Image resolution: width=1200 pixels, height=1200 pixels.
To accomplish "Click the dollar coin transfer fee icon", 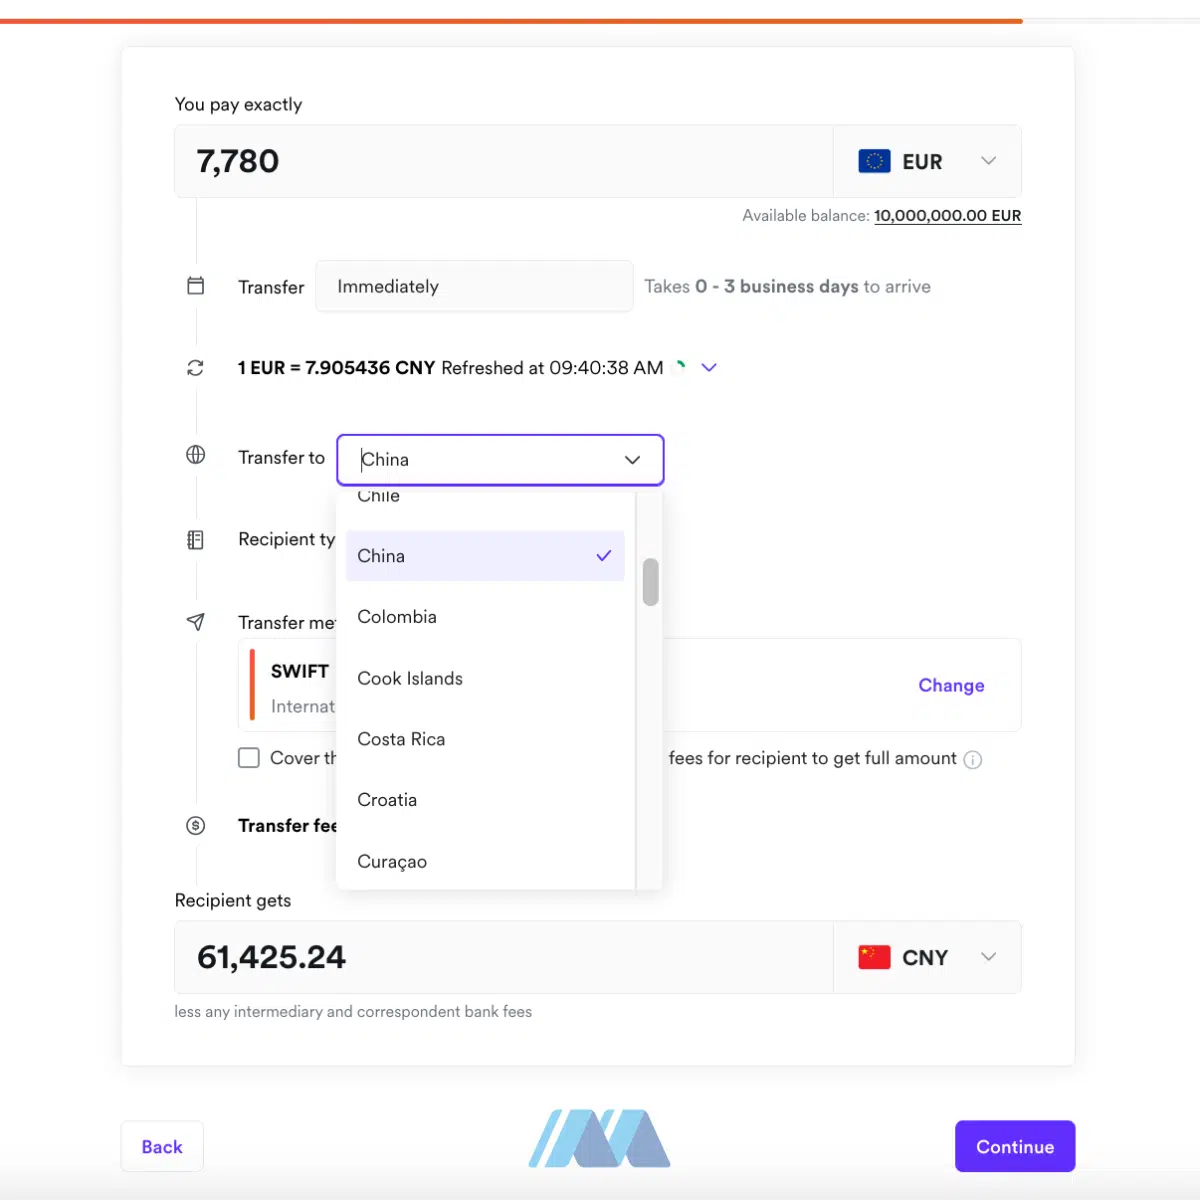I will (196, 826).
